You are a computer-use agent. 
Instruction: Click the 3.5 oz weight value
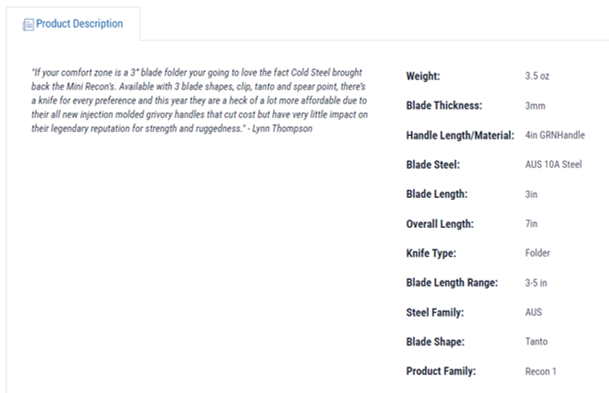tap(537, 76)
